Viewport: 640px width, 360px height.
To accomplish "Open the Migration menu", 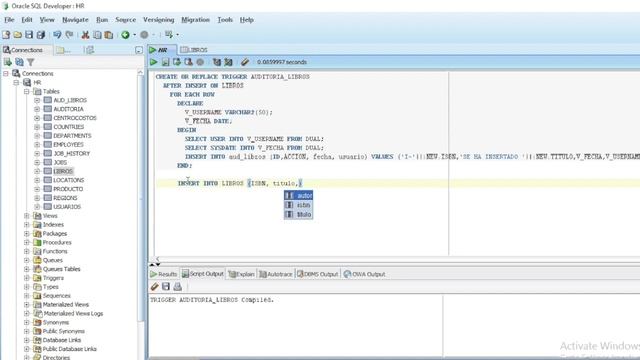I will tap(196, 20).
